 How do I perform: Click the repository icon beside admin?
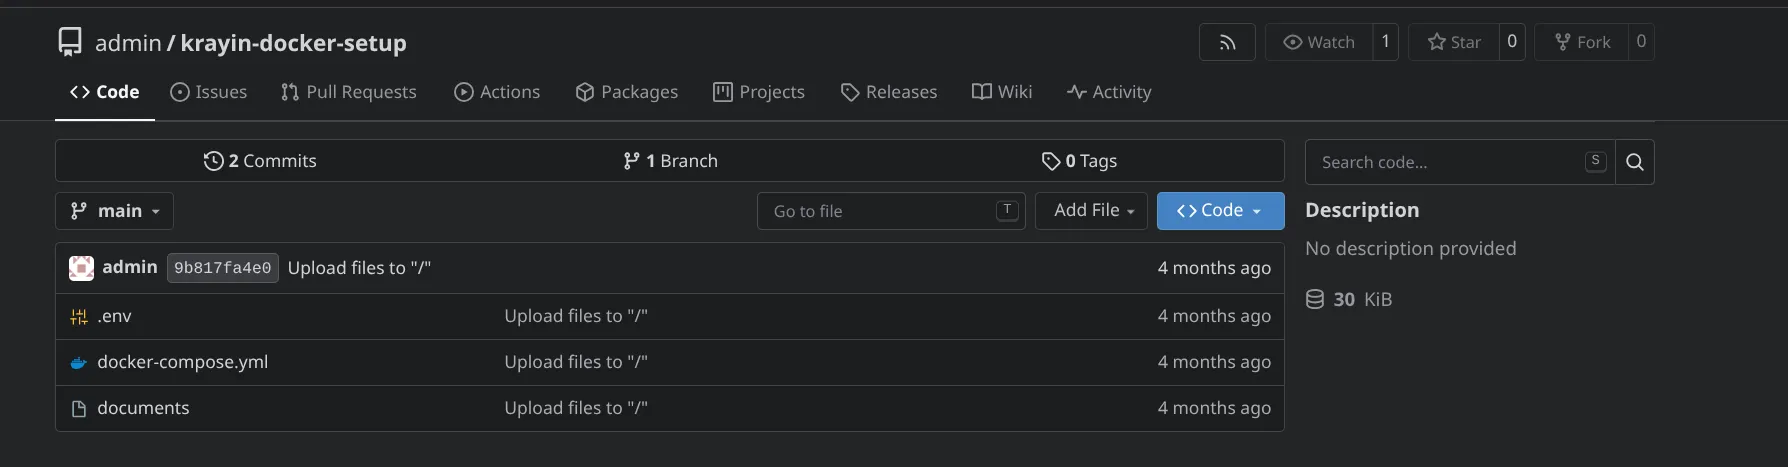point(70,42)
